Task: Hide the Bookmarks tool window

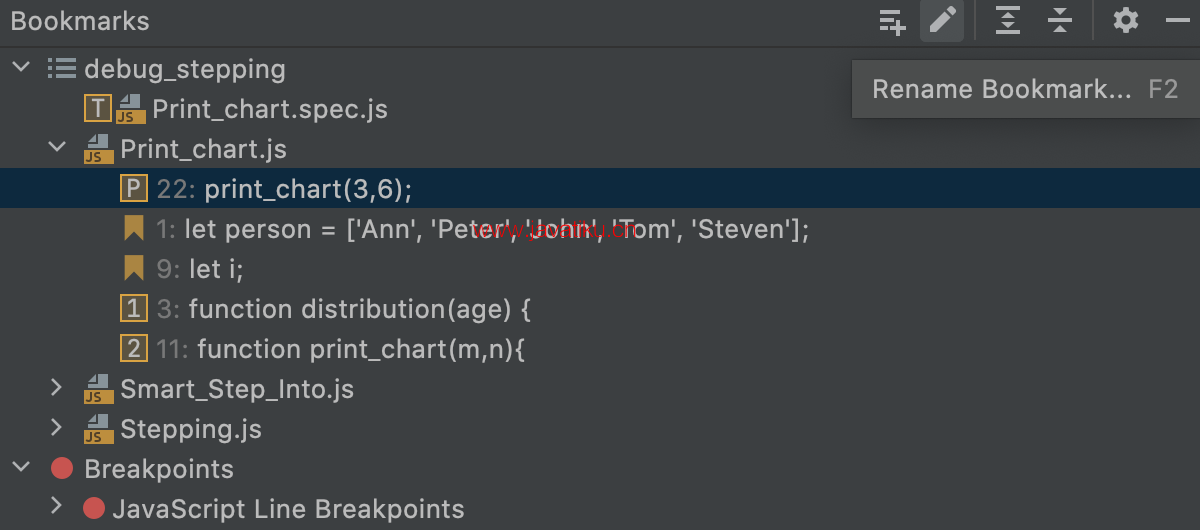Action: tap(1177, 21)
